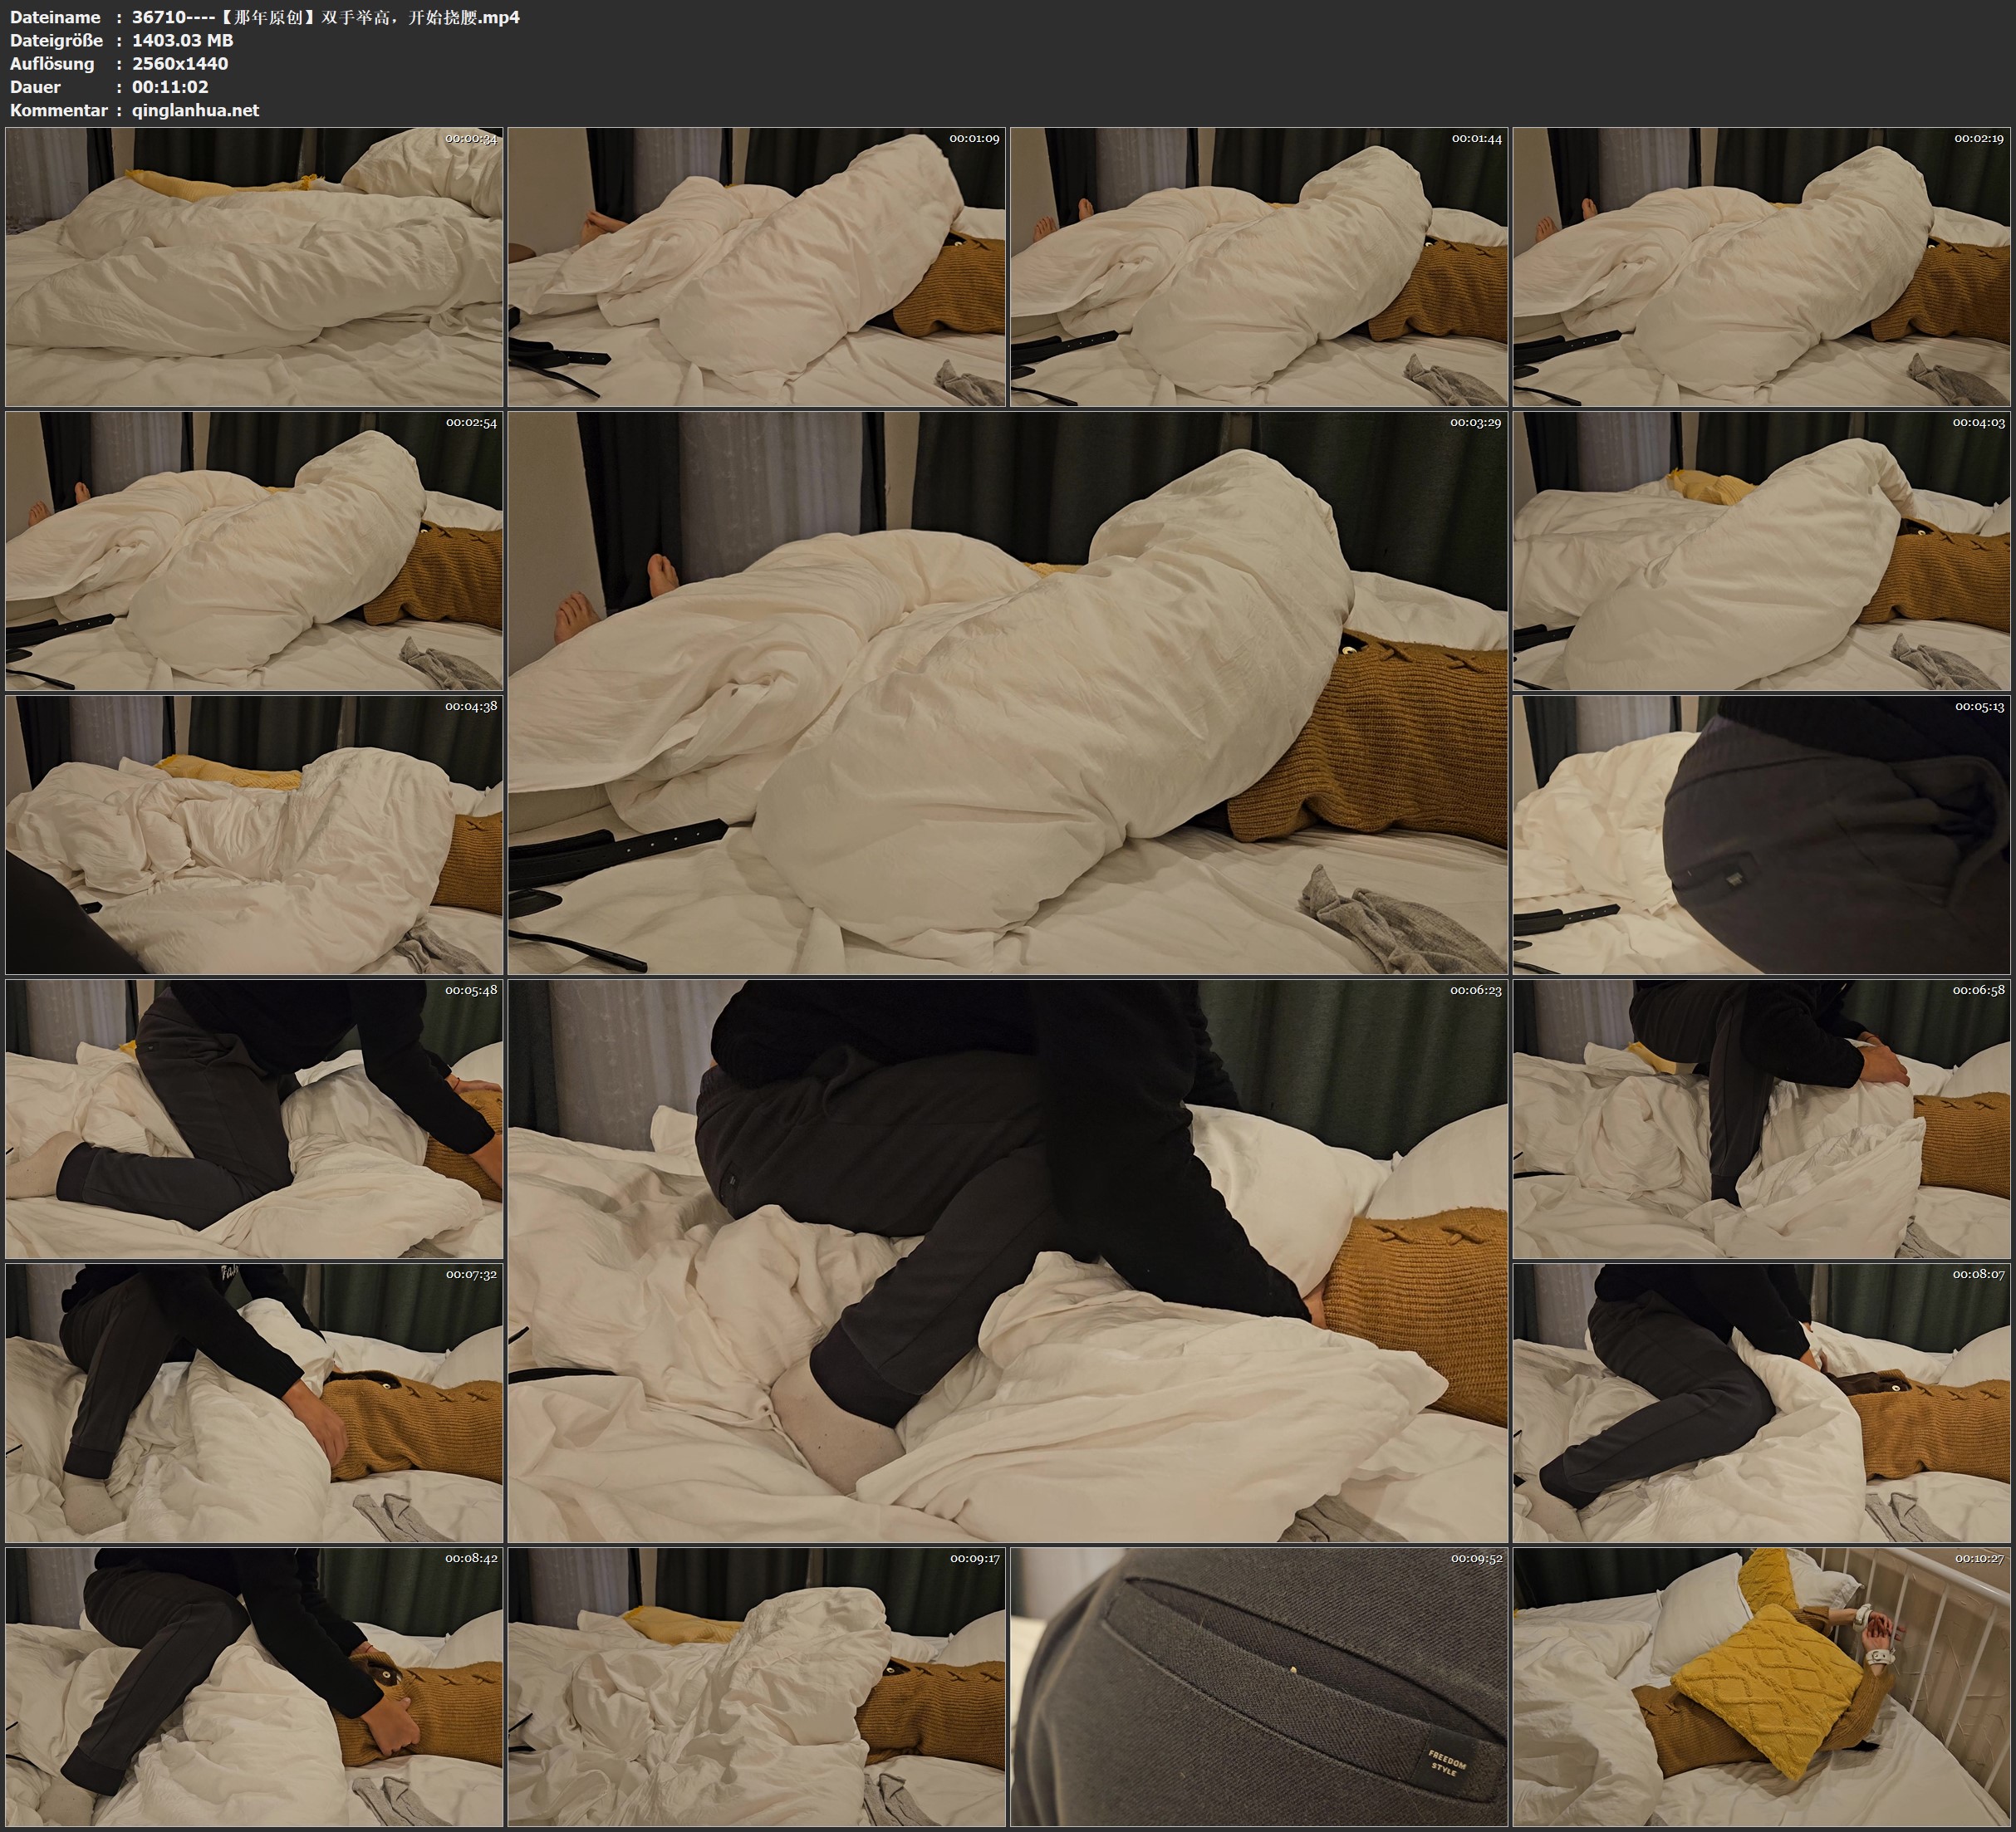Image resolution: width=2016 pixels, height=1832 pixels.
Task: Click the qinglanhua.net comment text
Action: coord(195,110)
